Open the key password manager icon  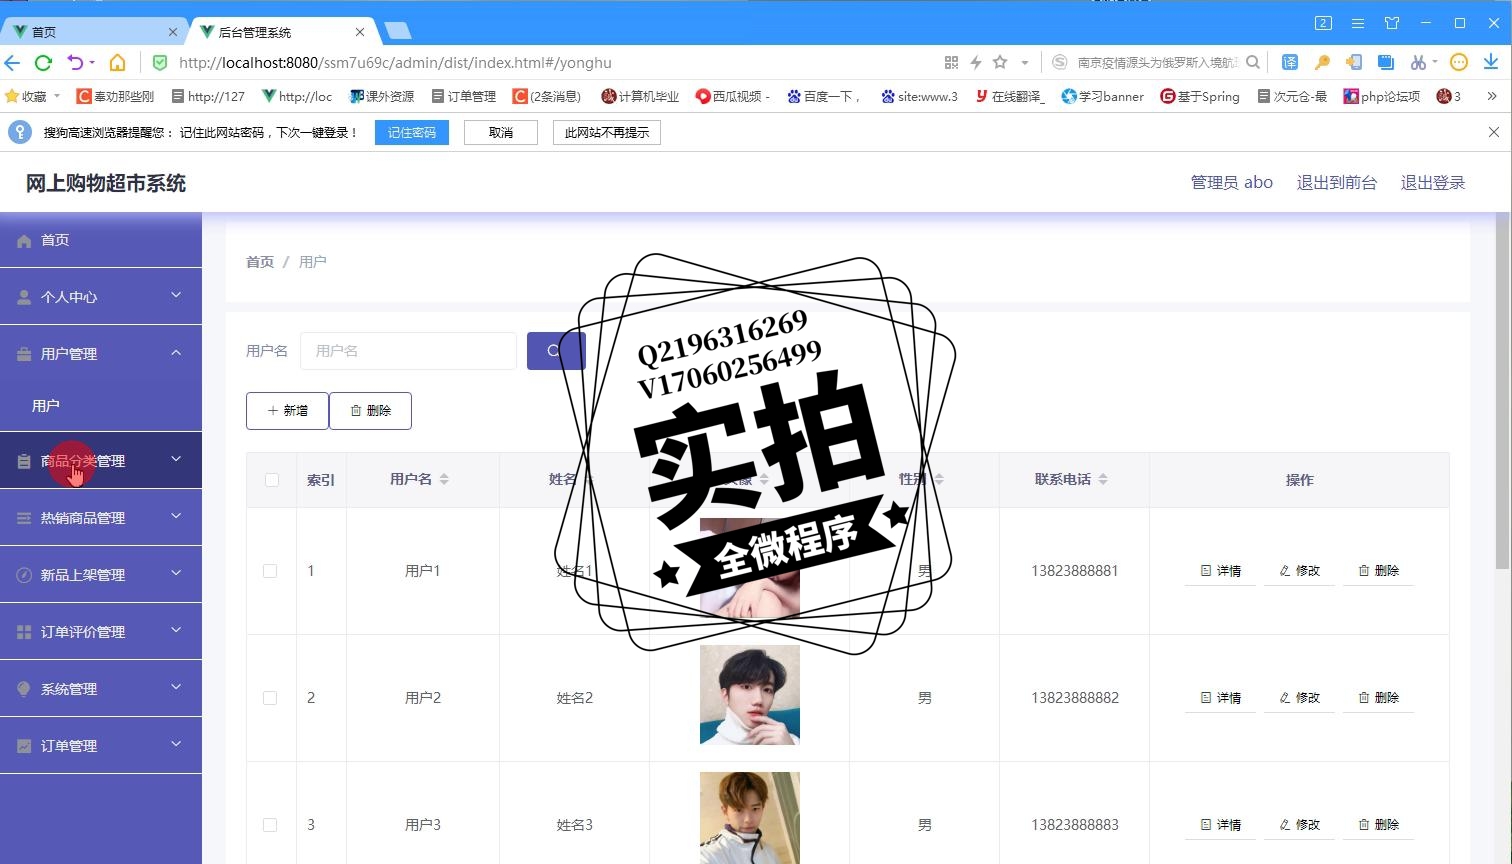pos(1322,62)
